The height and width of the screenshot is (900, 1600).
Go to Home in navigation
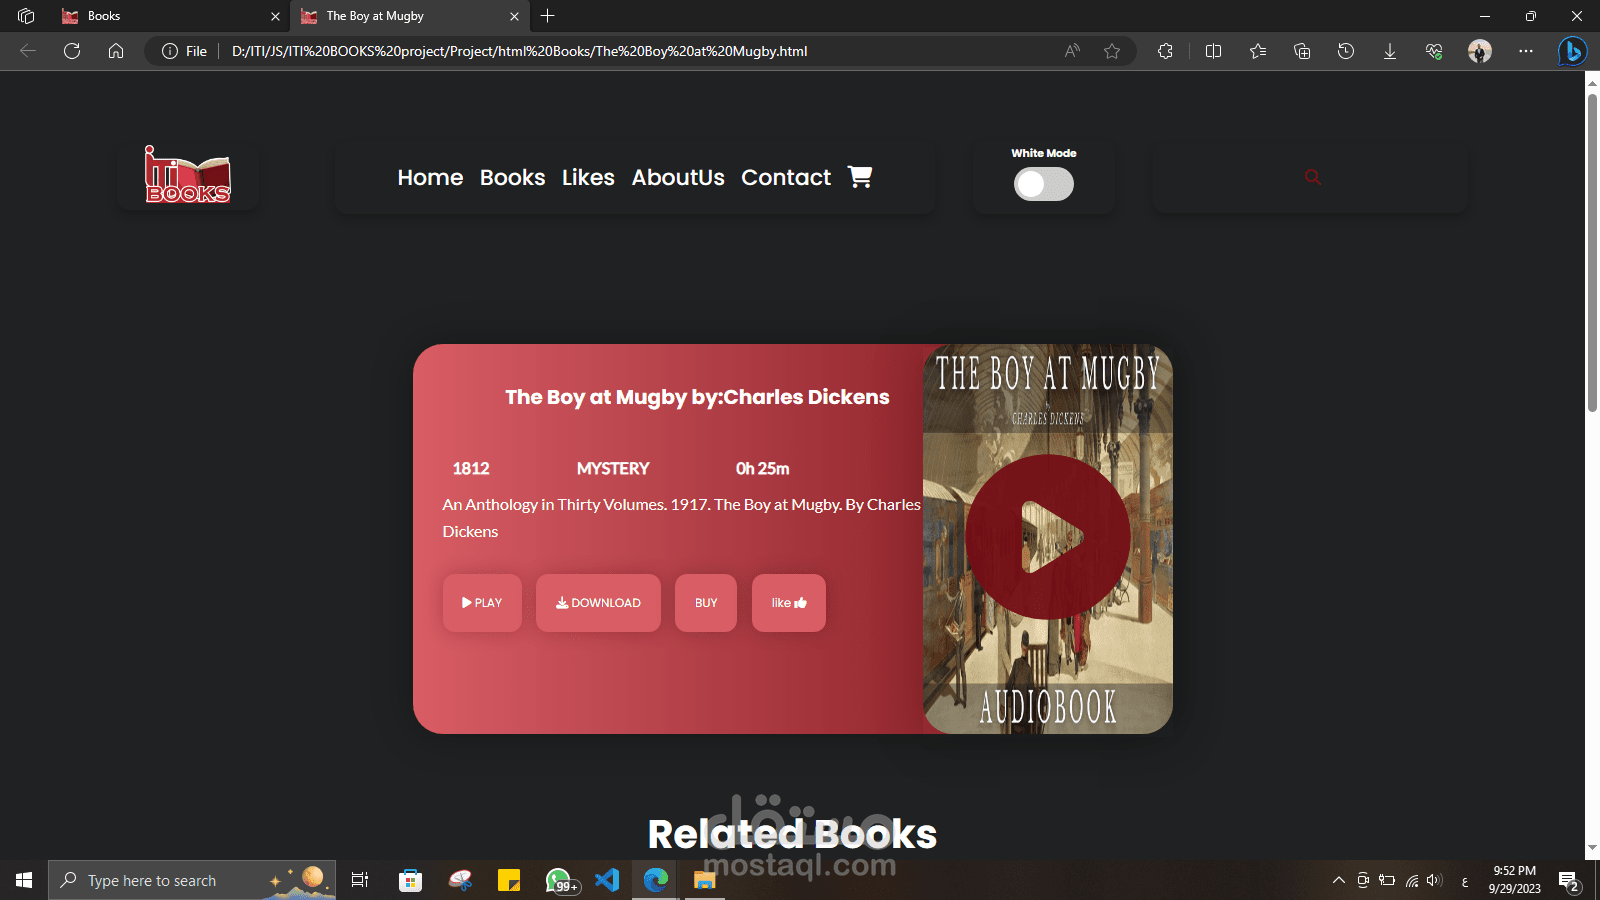coord(430,177)
